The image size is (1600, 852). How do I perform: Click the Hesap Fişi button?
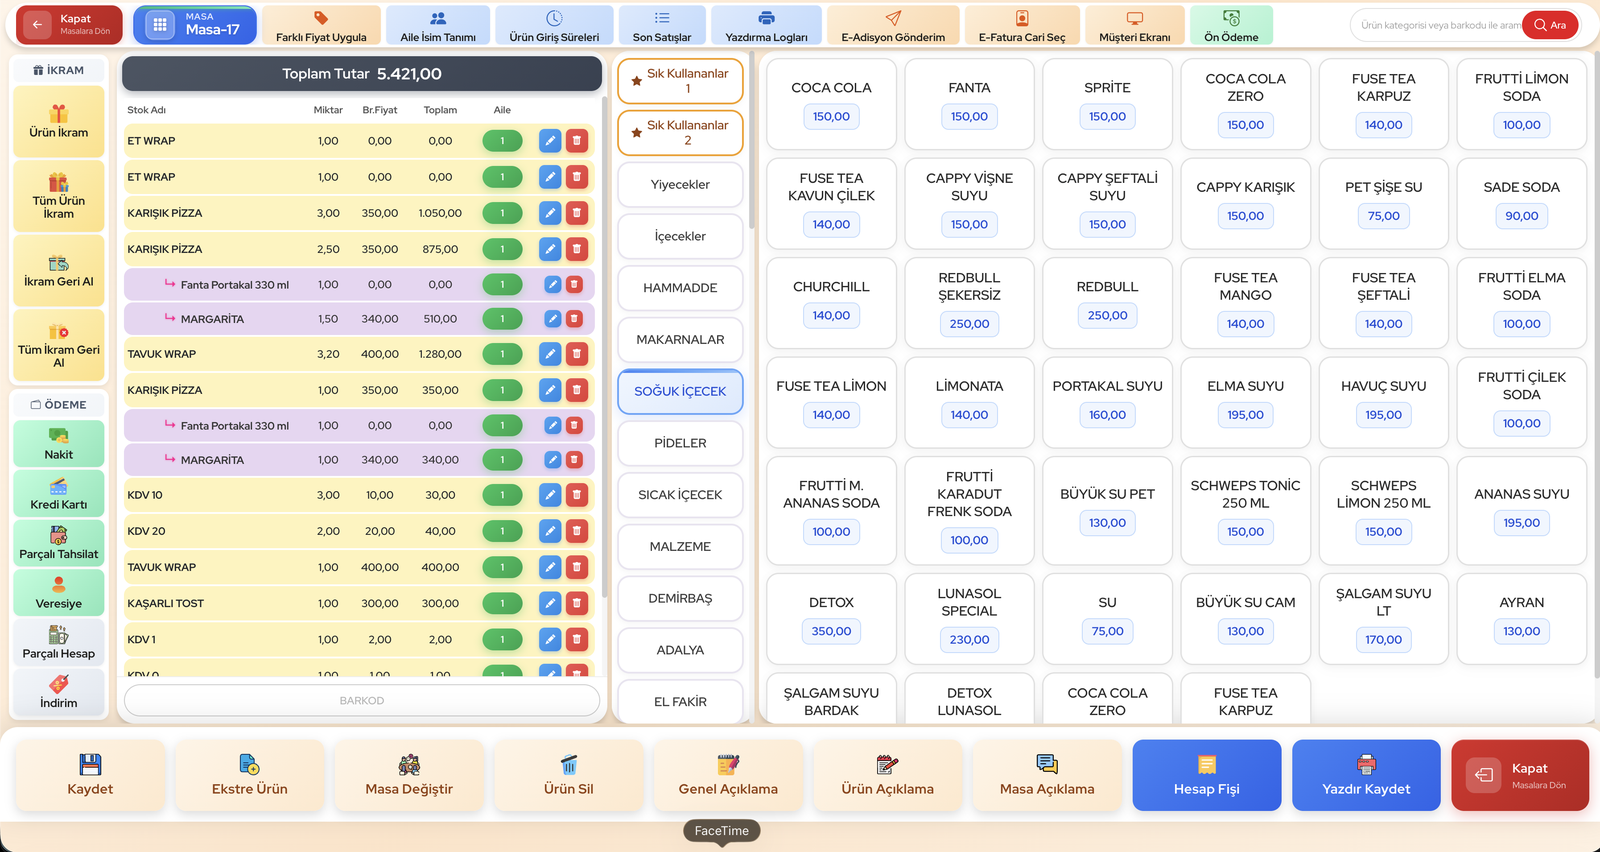coord(1207,775)
